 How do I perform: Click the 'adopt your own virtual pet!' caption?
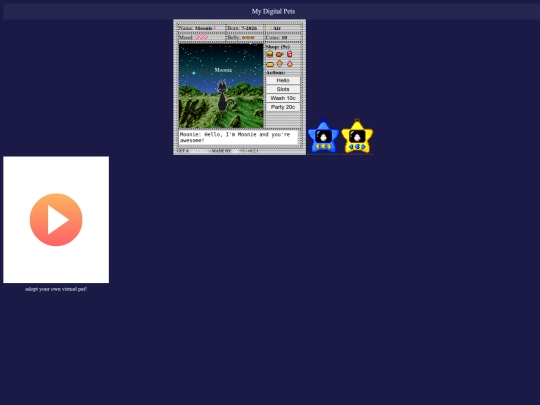[56, 289]
